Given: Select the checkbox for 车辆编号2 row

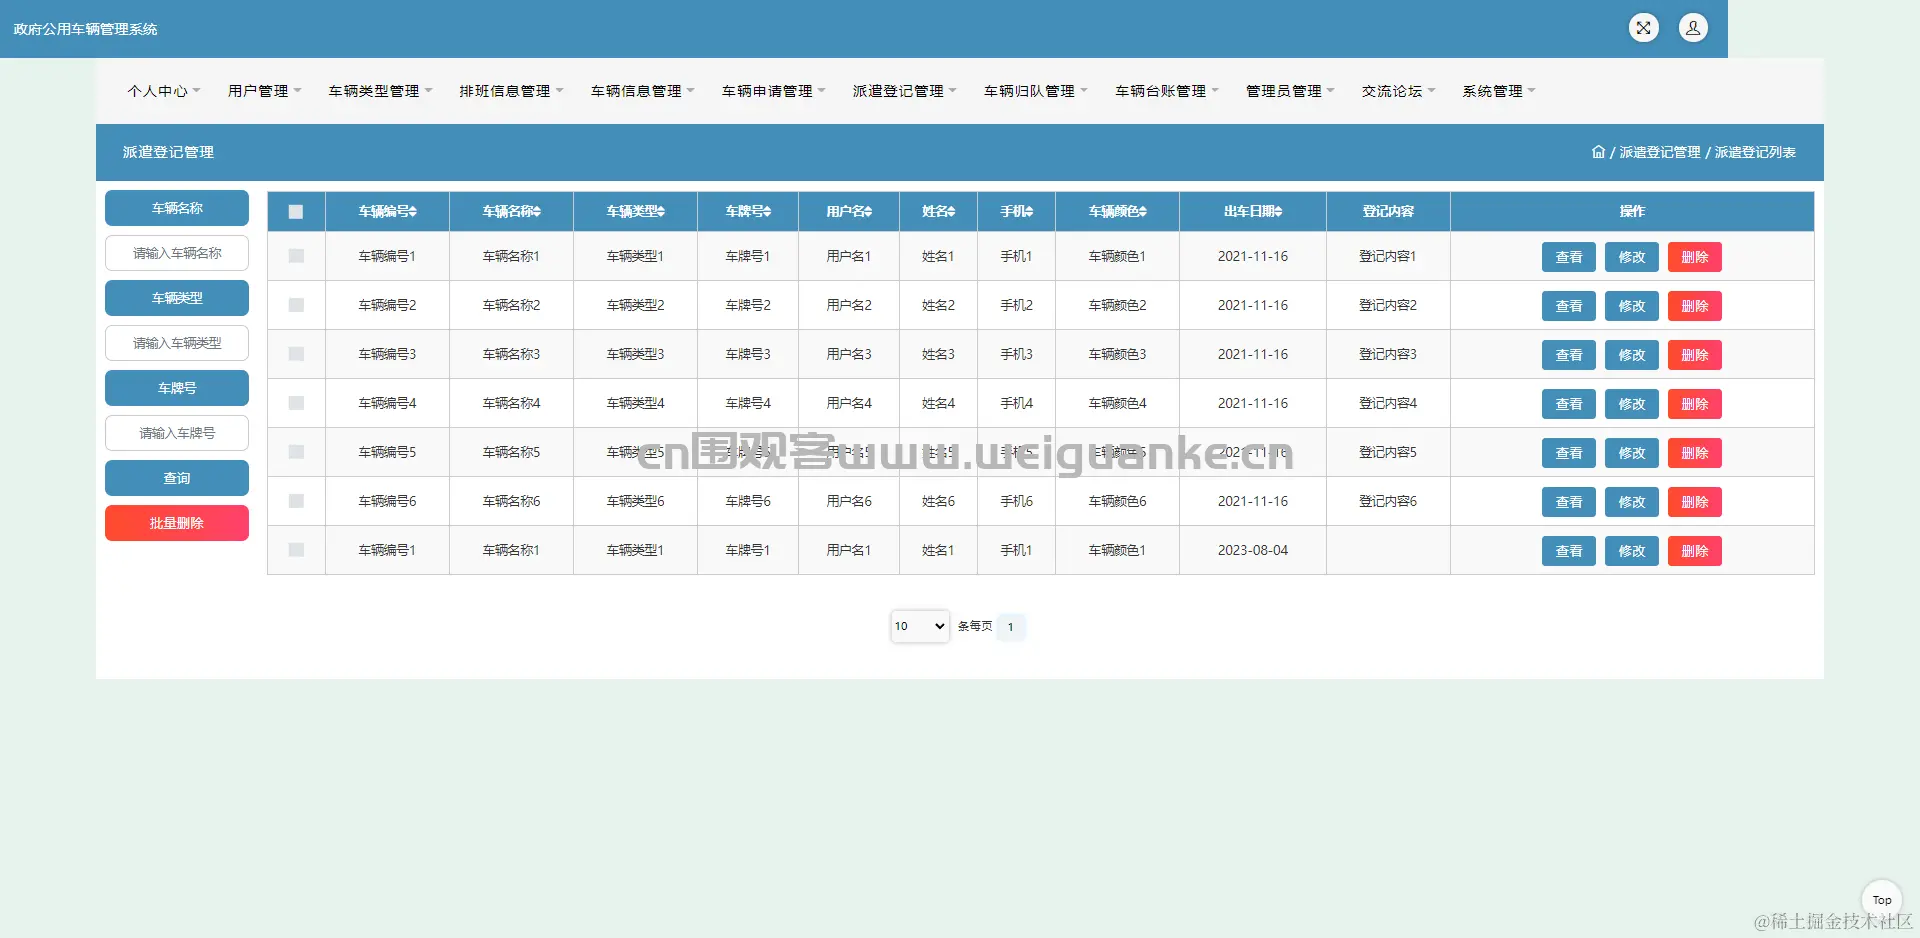Looking at the screenshot, I should [296, 305].
